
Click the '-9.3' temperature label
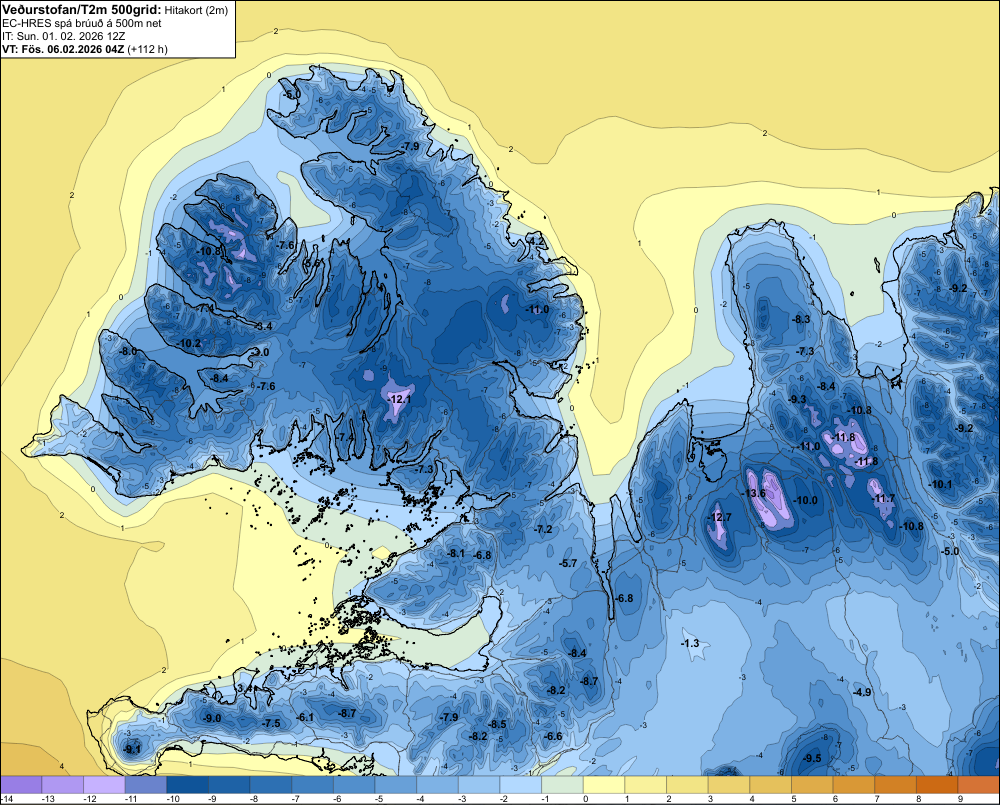click(x=798, y=399)
